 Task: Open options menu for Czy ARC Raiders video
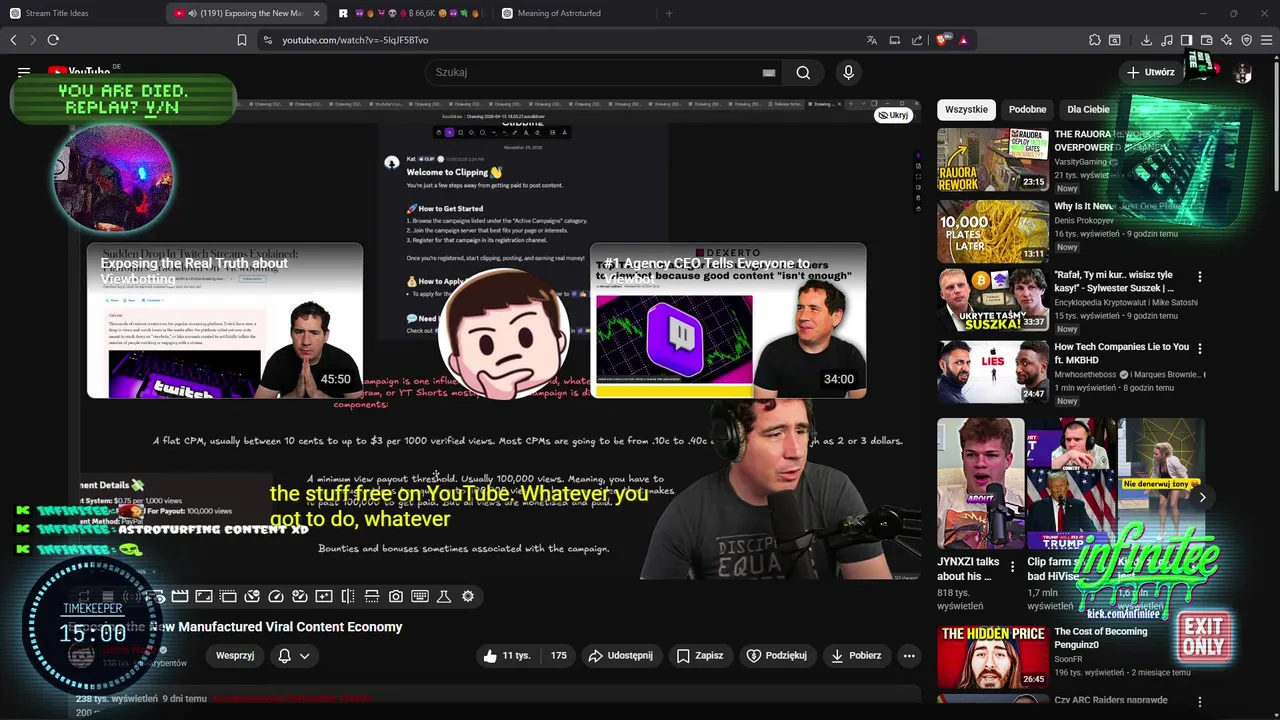1200,702
